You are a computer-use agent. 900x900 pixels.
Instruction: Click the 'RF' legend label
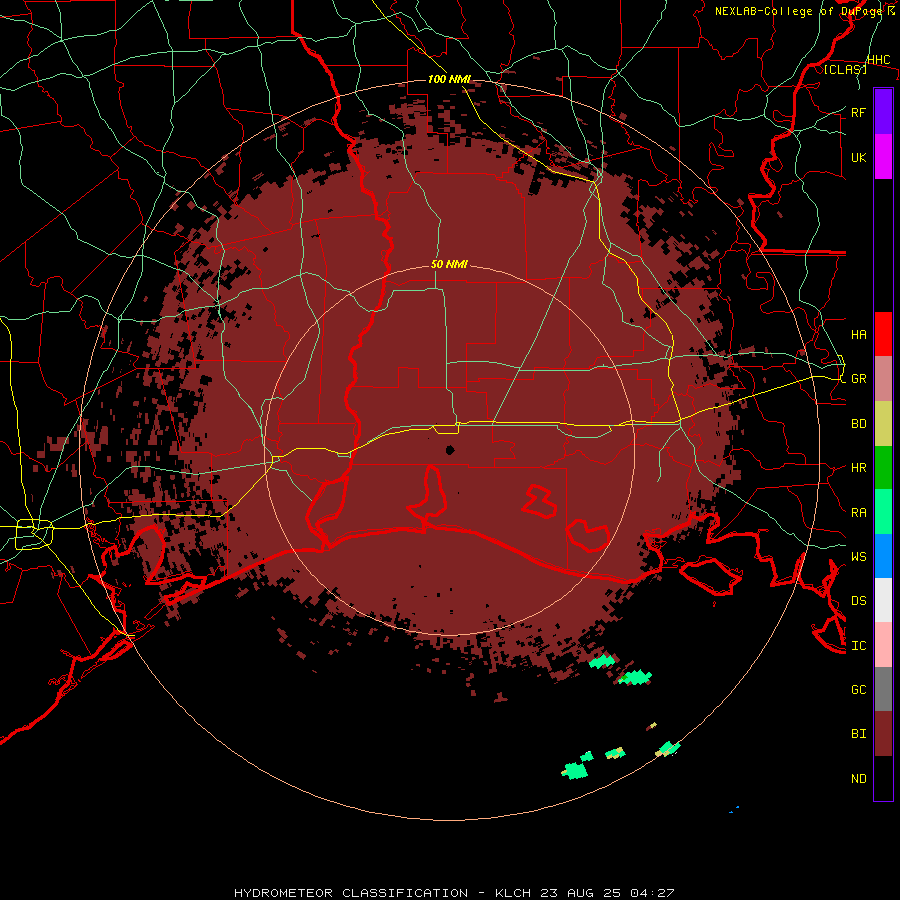pyautogui.click(x=858, y=112)
